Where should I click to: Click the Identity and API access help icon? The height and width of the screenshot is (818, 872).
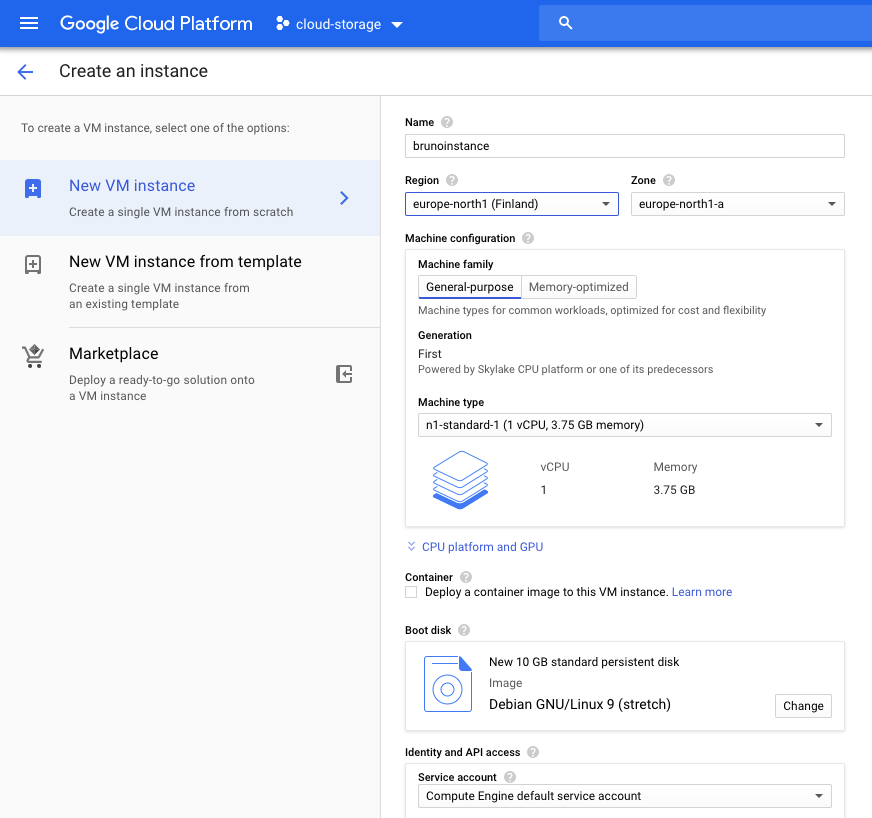[x=532, y=752]
